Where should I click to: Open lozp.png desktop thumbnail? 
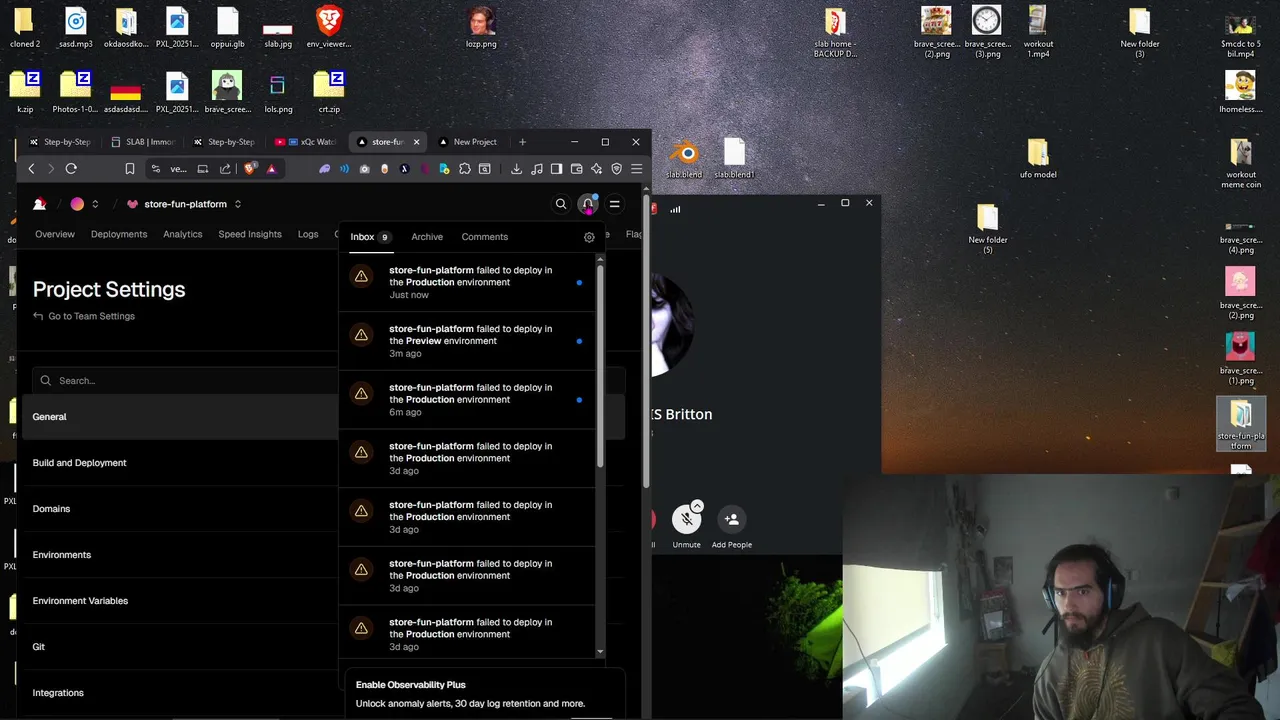pos(481,27)
